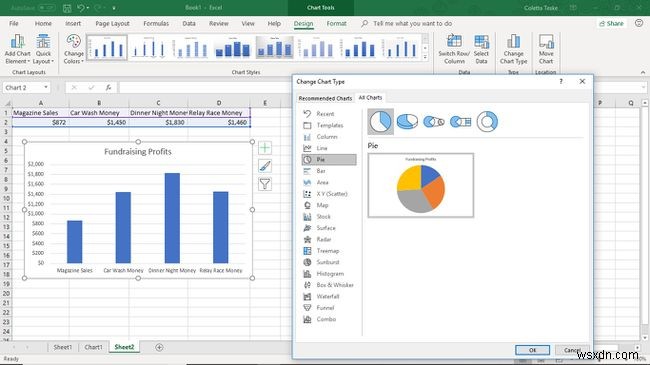This screenshot has height=365, width=650.
Task: Click the Move Chart icon
Action: [546, 41]
